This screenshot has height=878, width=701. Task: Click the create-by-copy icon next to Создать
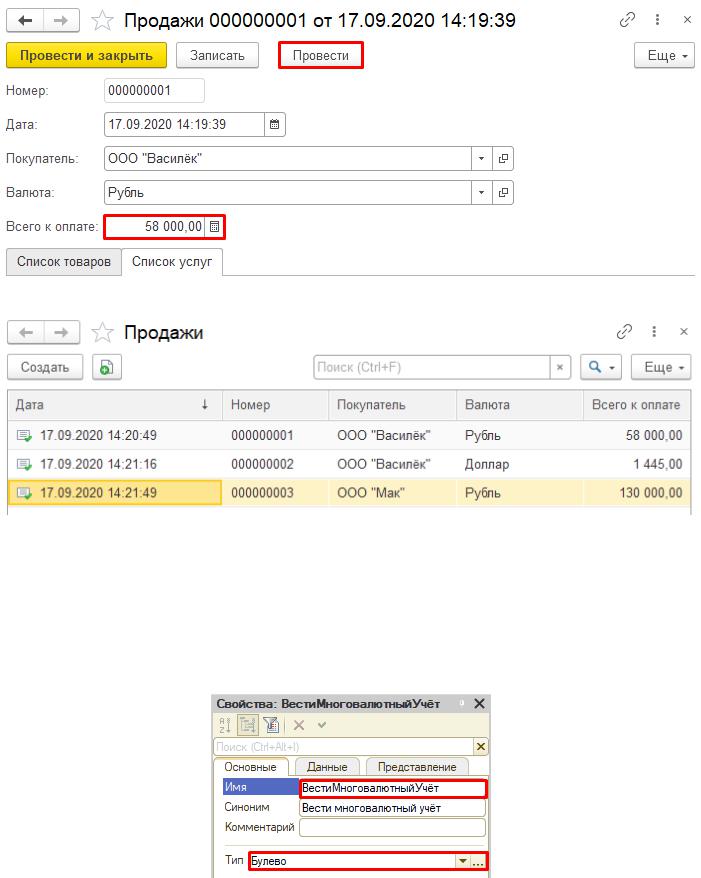tap(106, 367)
